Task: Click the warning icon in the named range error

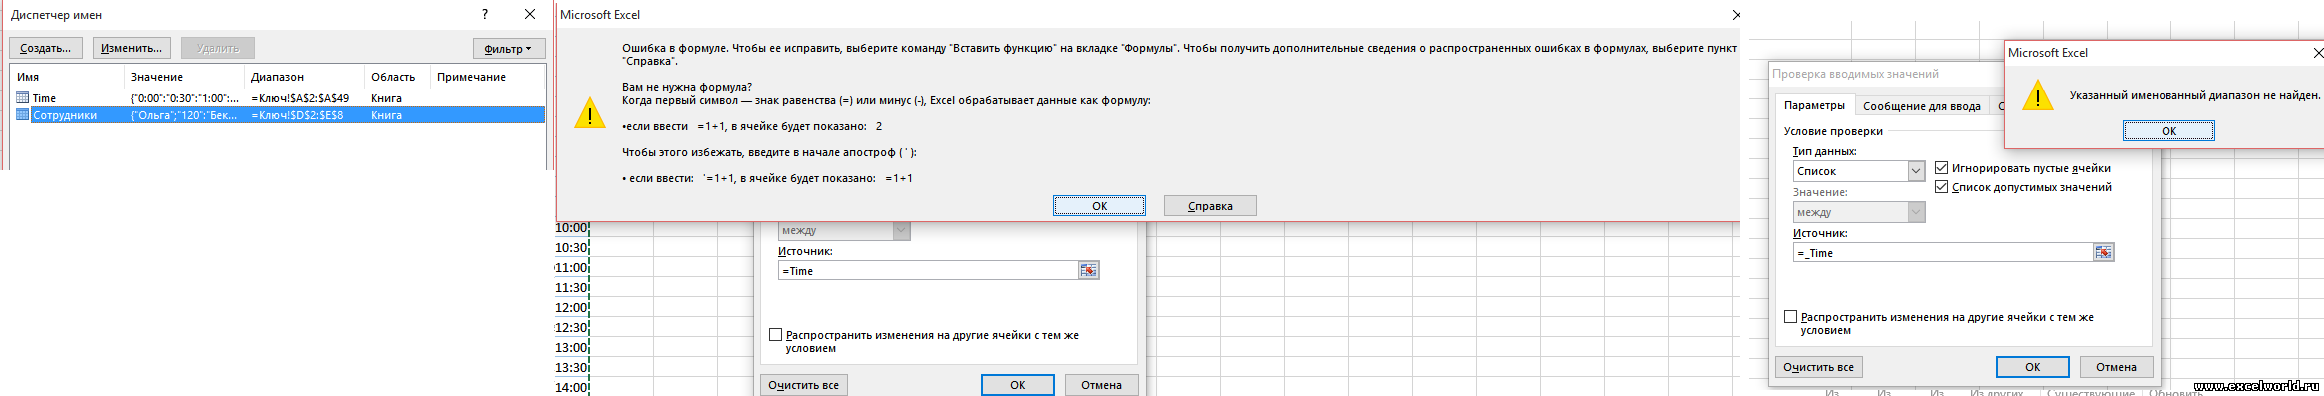Action: [x=2038, y=96]
